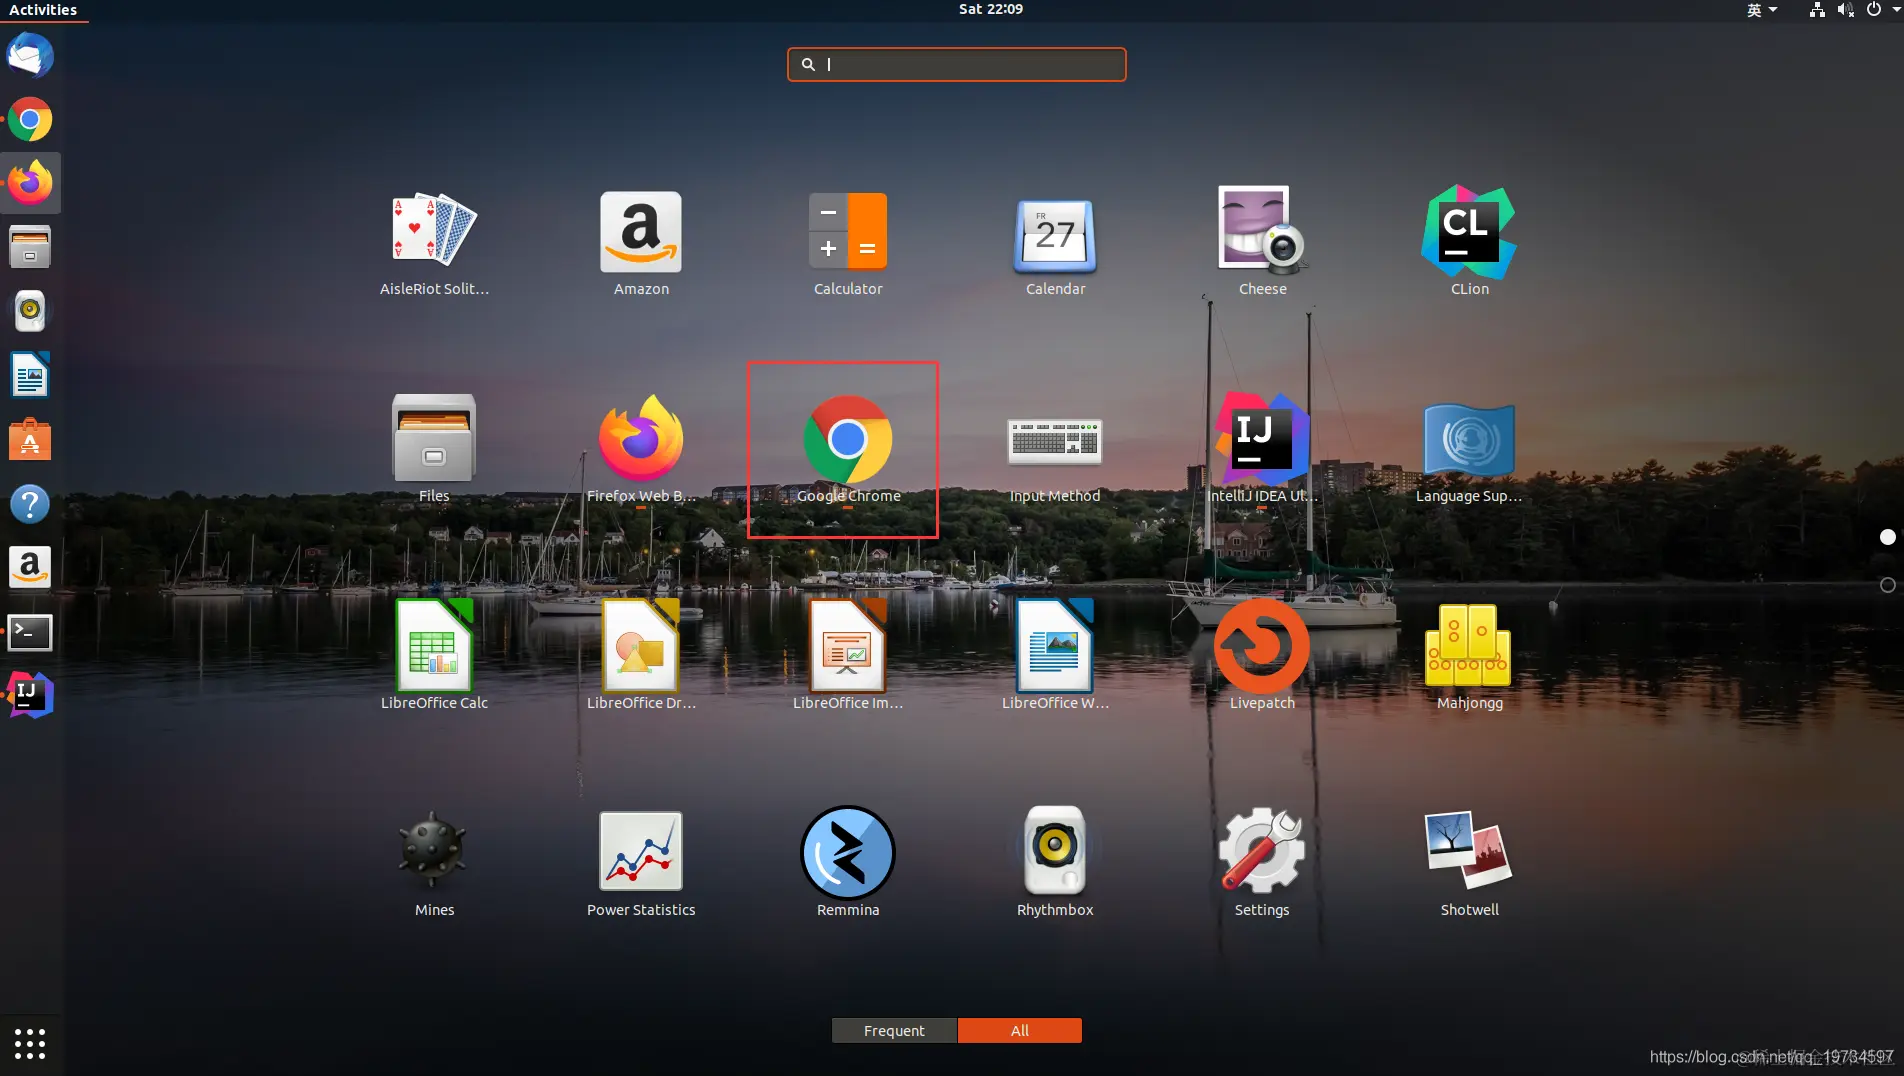Screen dimensions: 1904x1076
Task: Launch the Mines game
Action: point(434,864)
